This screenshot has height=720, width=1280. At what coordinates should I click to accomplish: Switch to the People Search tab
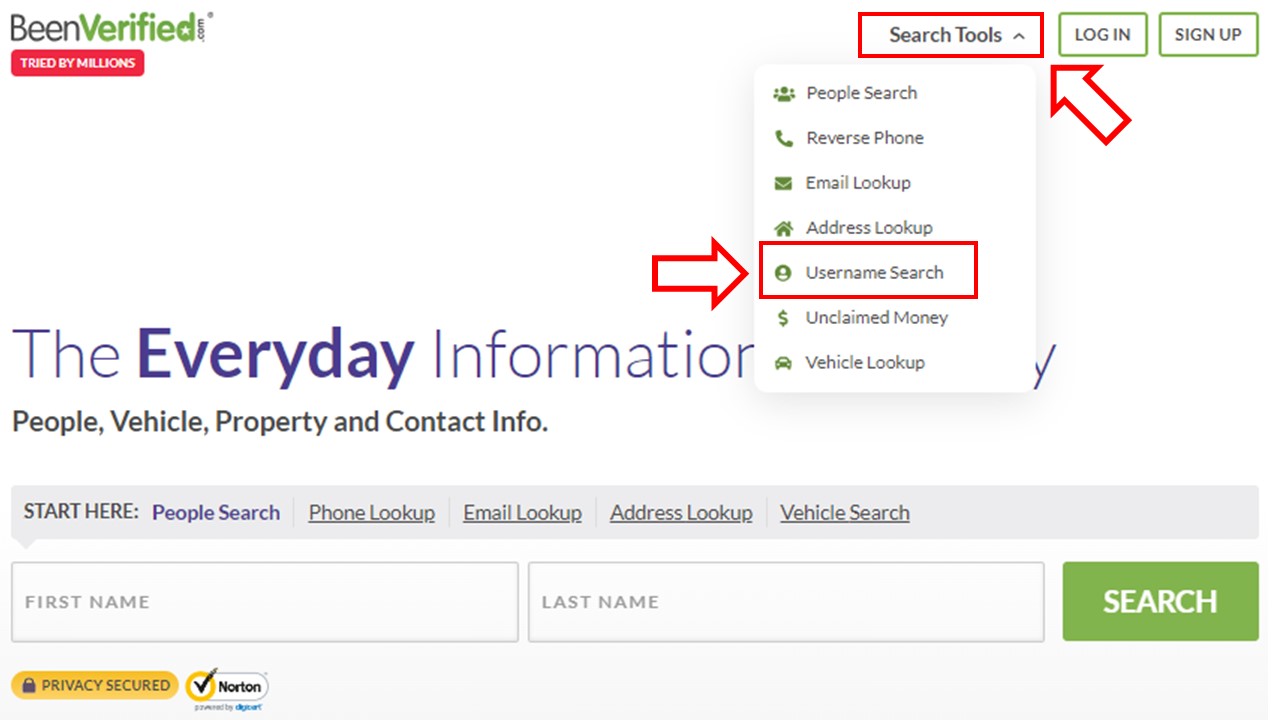tap(216, 513)
